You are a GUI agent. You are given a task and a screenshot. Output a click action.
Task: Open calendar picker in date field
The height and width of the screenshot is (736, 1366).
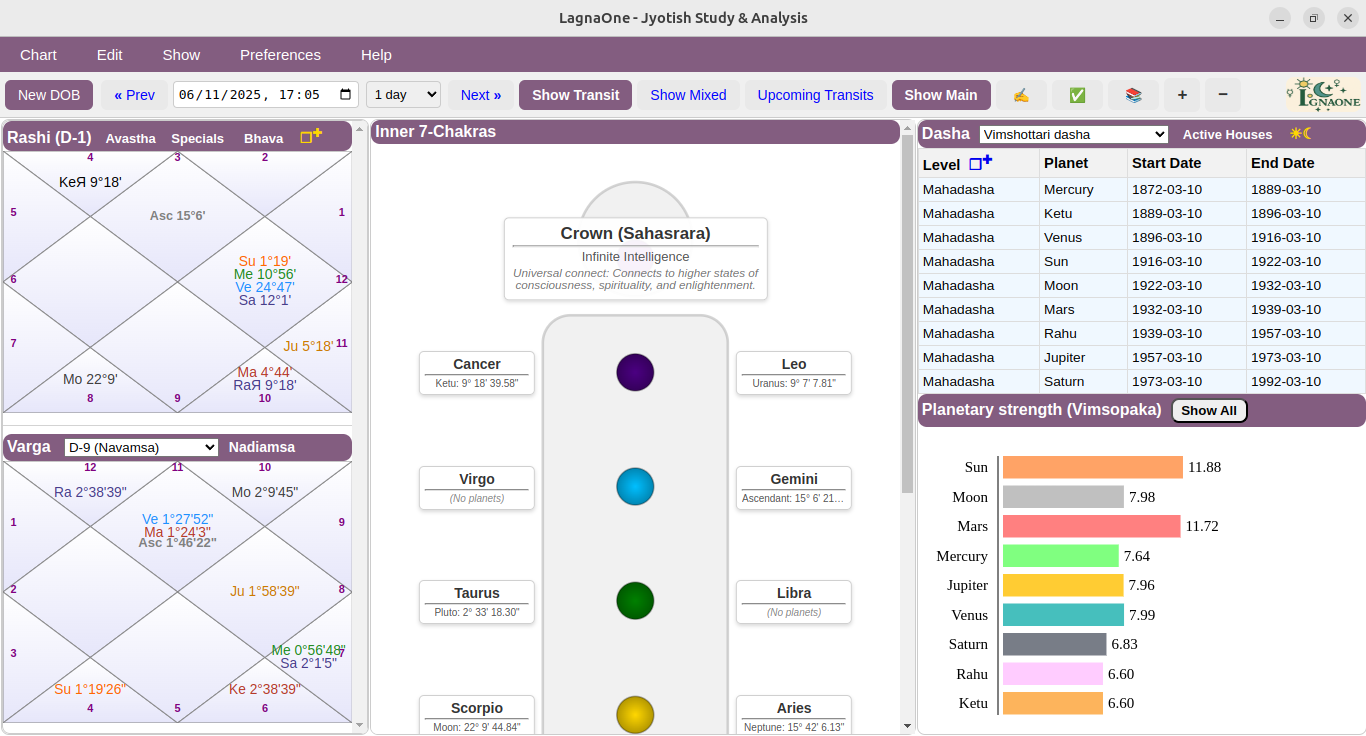[346, 95]
